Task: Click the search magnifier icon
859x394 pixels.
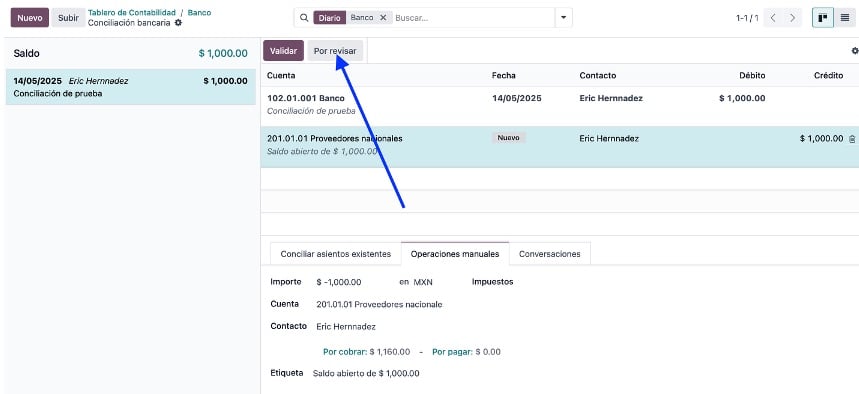Action: point(304,18)
